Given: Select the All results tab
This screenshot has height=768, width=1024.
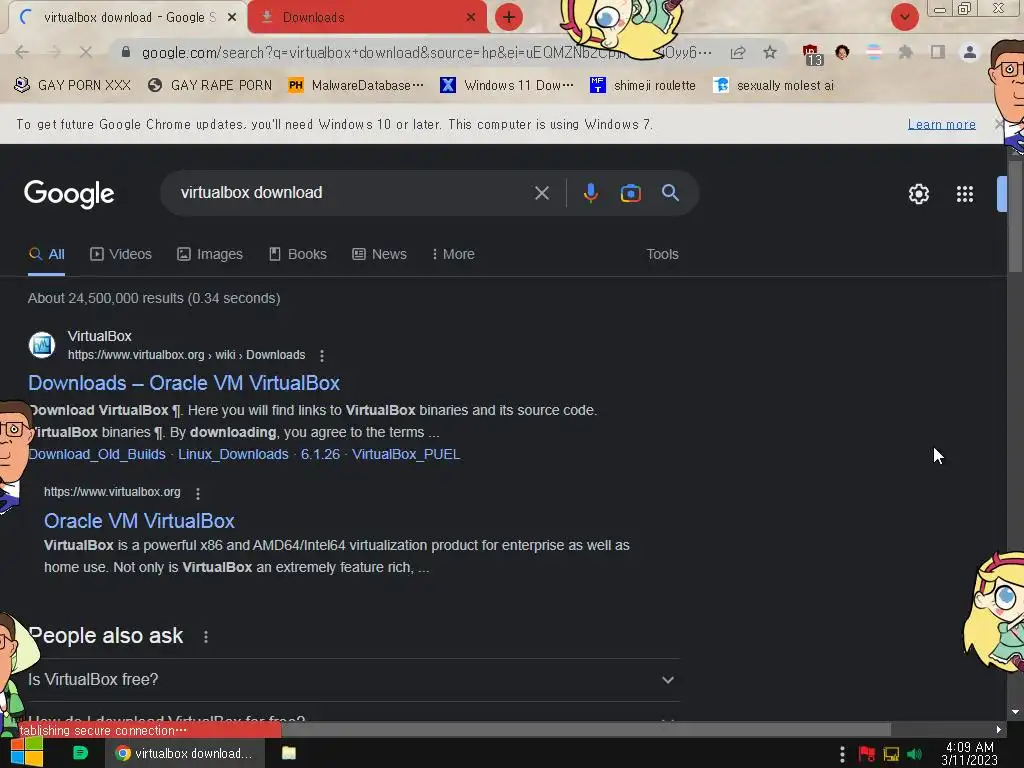Looking at the screenshot, I should [46, 254].
